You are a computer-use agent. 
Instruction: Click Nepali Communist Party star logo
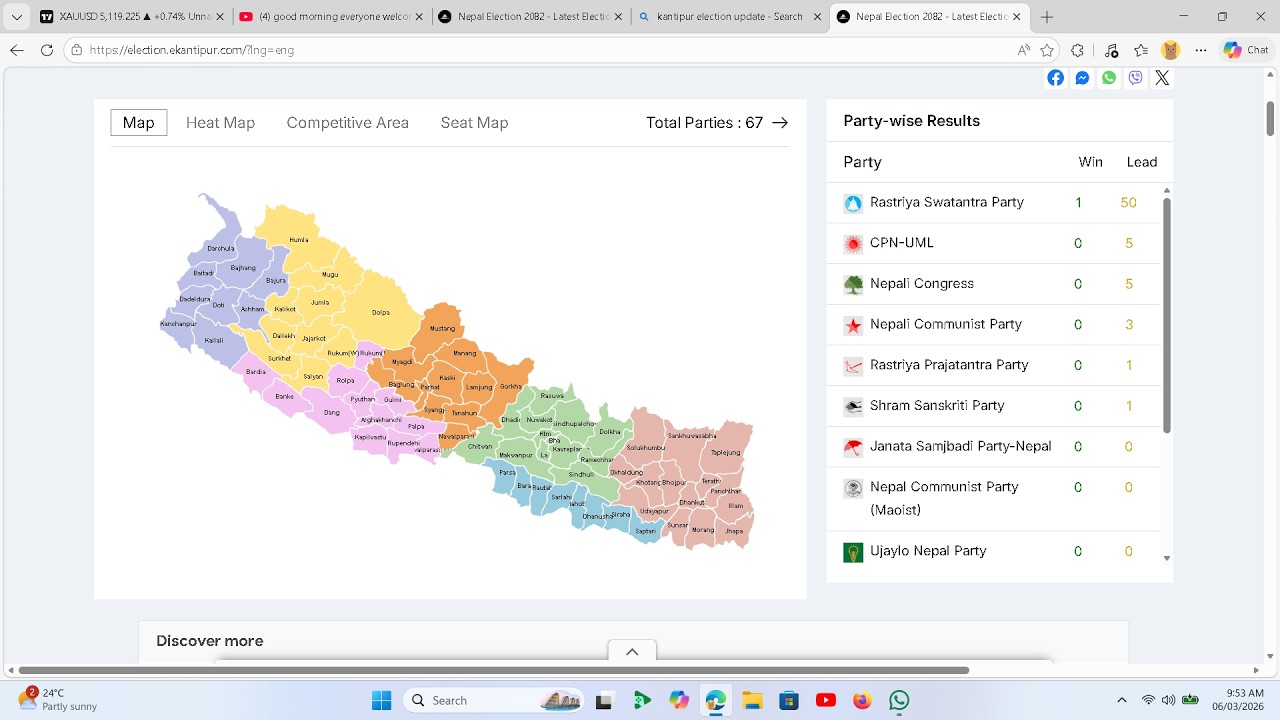(x=853, y=325)
